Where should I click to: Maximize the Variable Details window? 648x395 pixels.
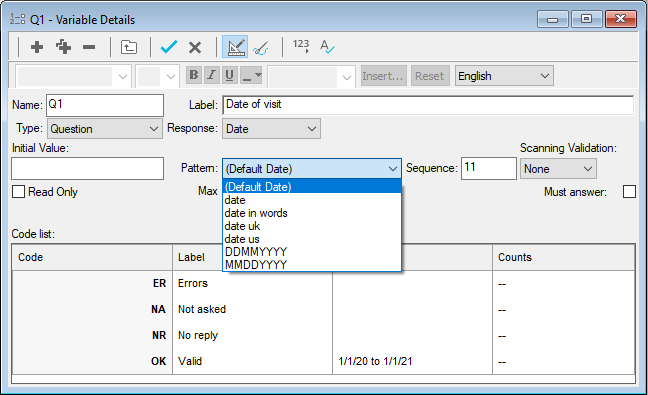[586, 19]
